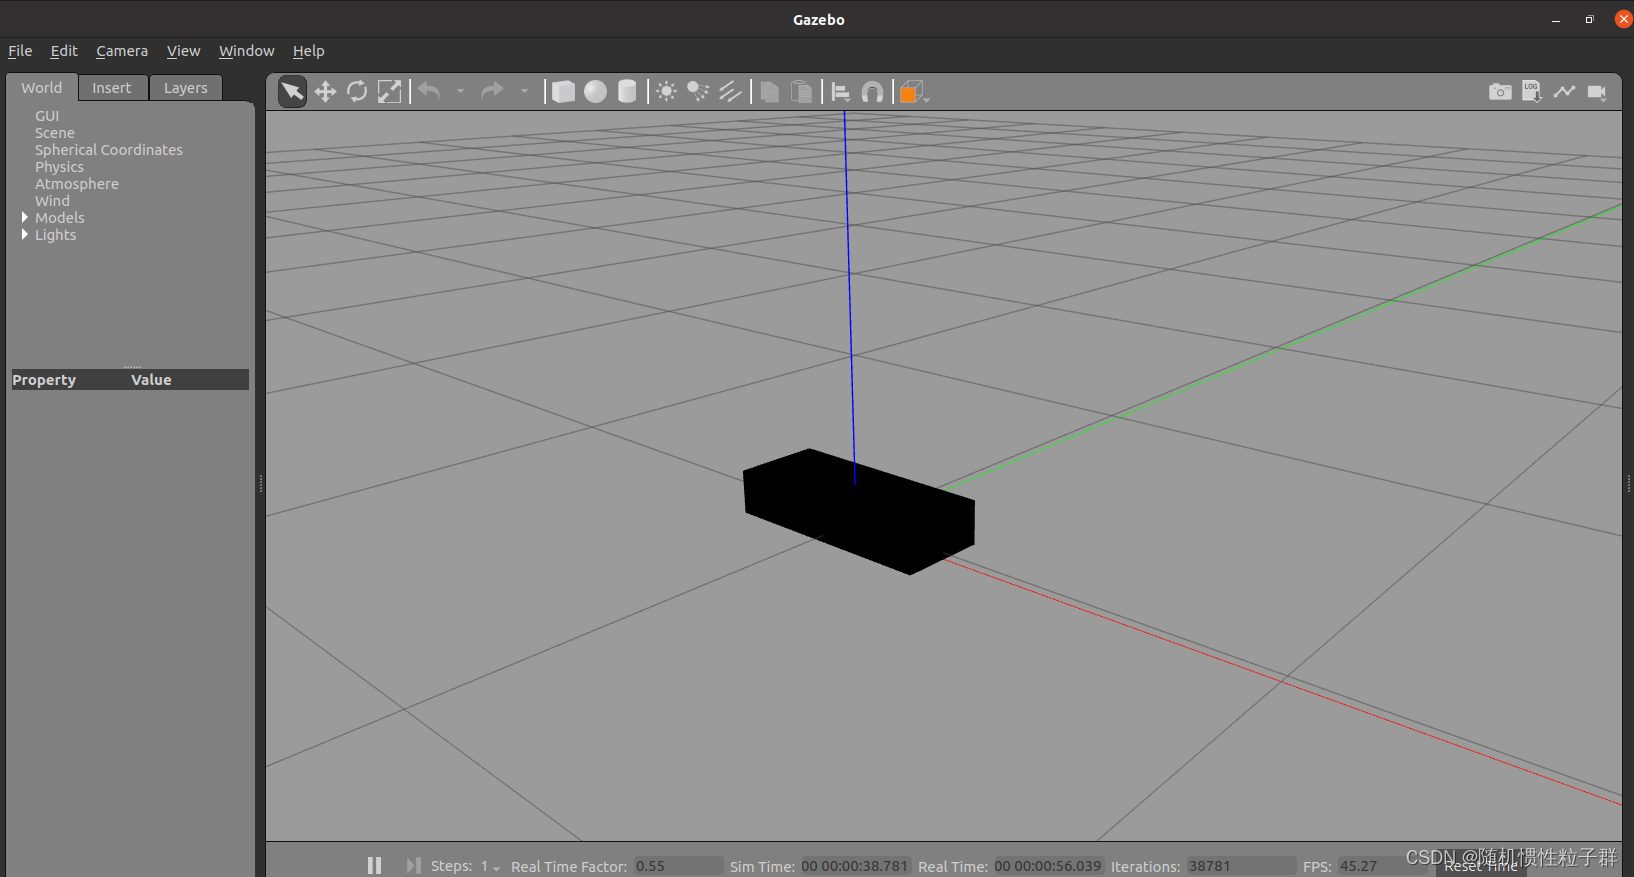Select the arrow selection mode tool
1634x877 pixels.
pyautogui.click(x=292, y=92)
